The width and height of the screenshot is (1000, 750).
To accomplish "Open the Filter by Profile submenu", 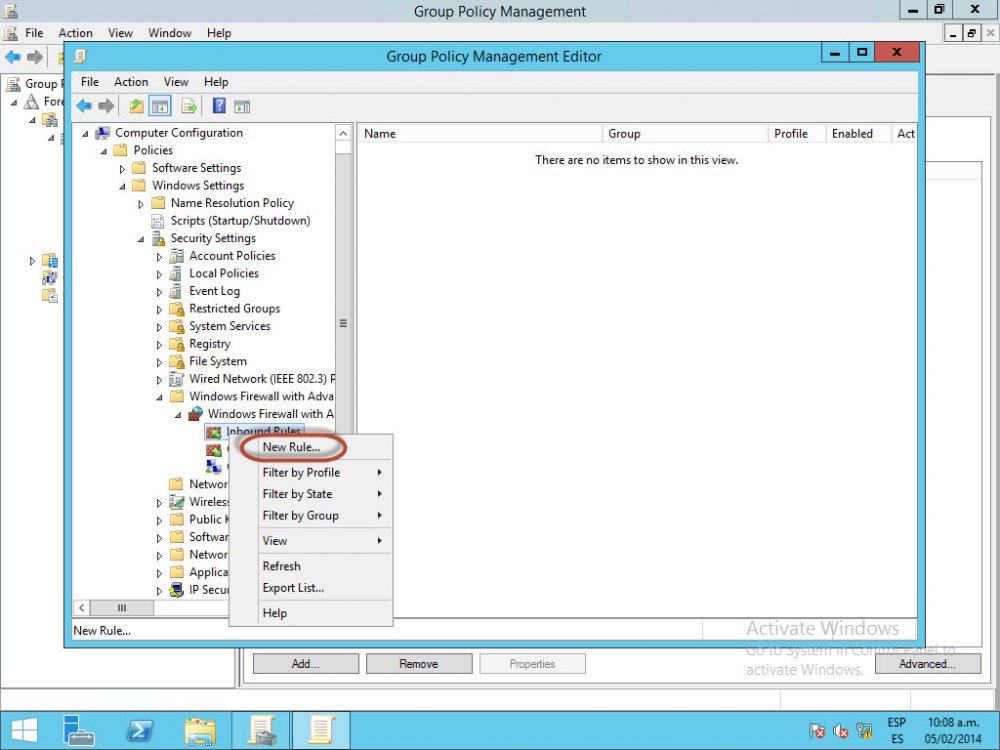I will click(x=311, y=473).
